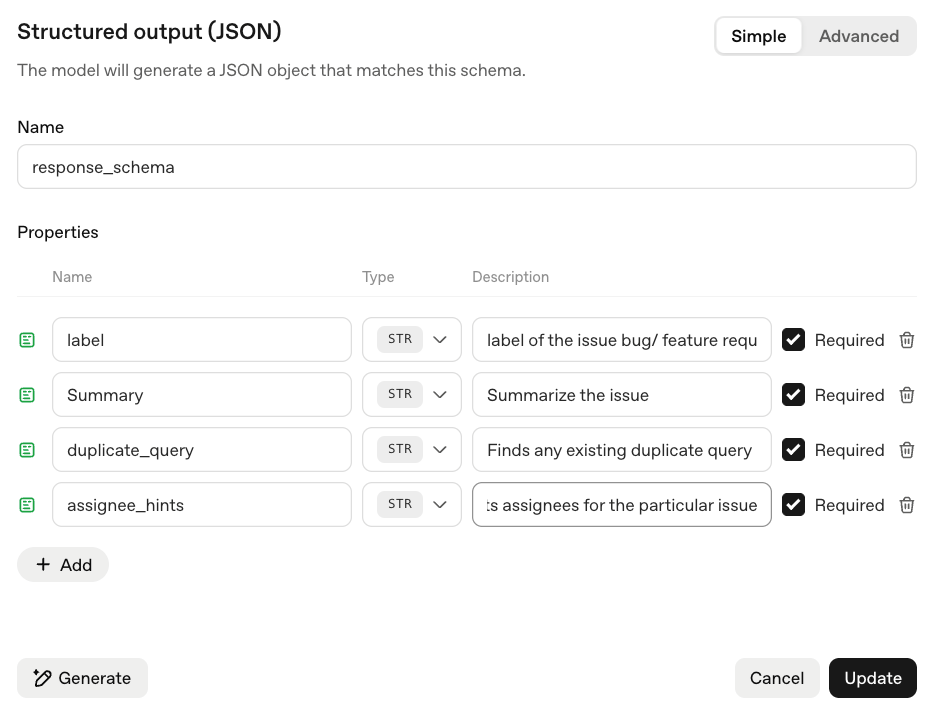The image size is (935, 707).
Task: Click the Required text in Summary row
Action: 849,395
